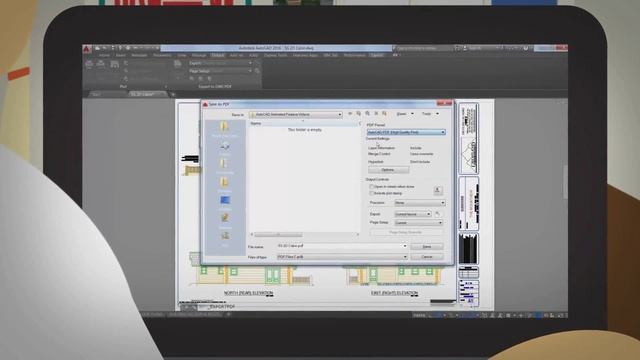
Task: Switch to the Layout ribbon tab
Action: click(377, 55)
